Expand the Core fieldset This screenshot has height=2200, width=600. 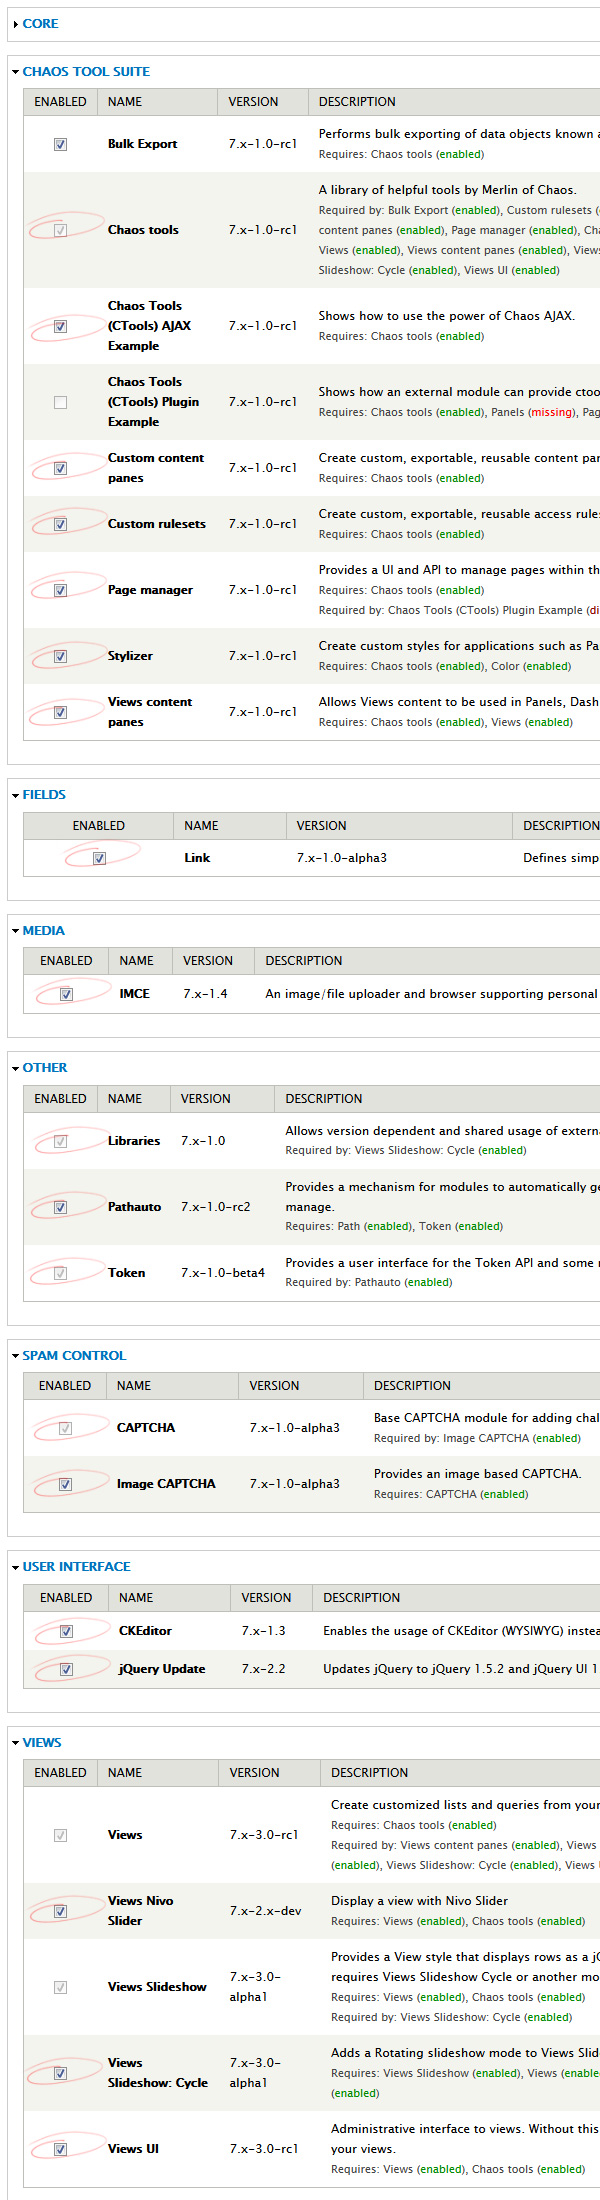(x=40, y=23)
